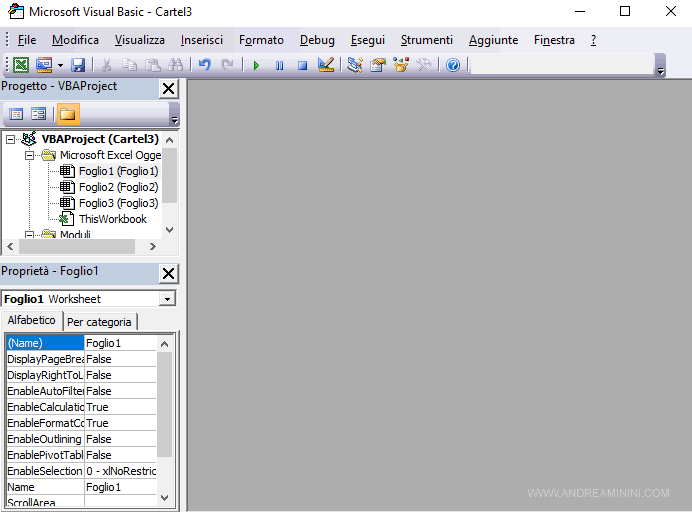Maximize the Microsoft Visual Basic window

(625, 11)
